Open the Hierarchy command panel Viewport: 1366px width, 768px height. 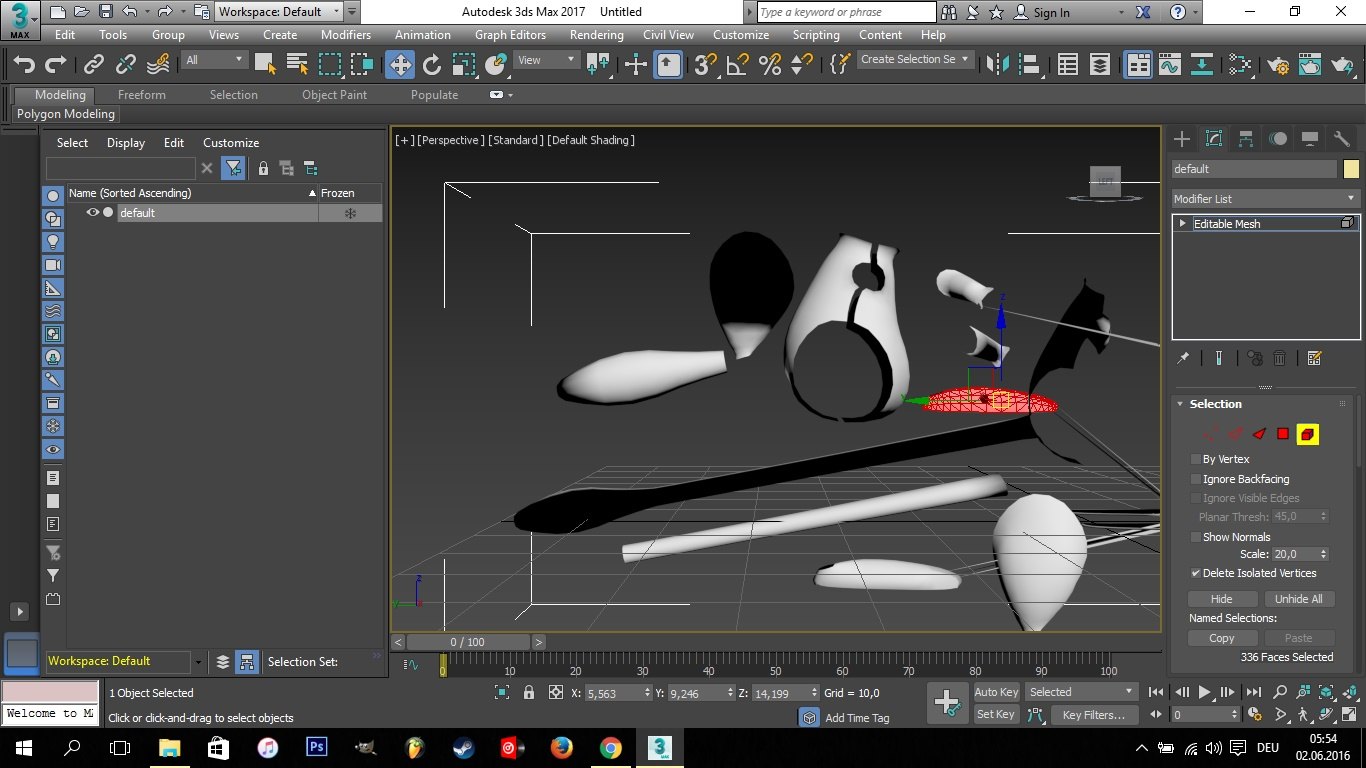(x=1246, y=139)
